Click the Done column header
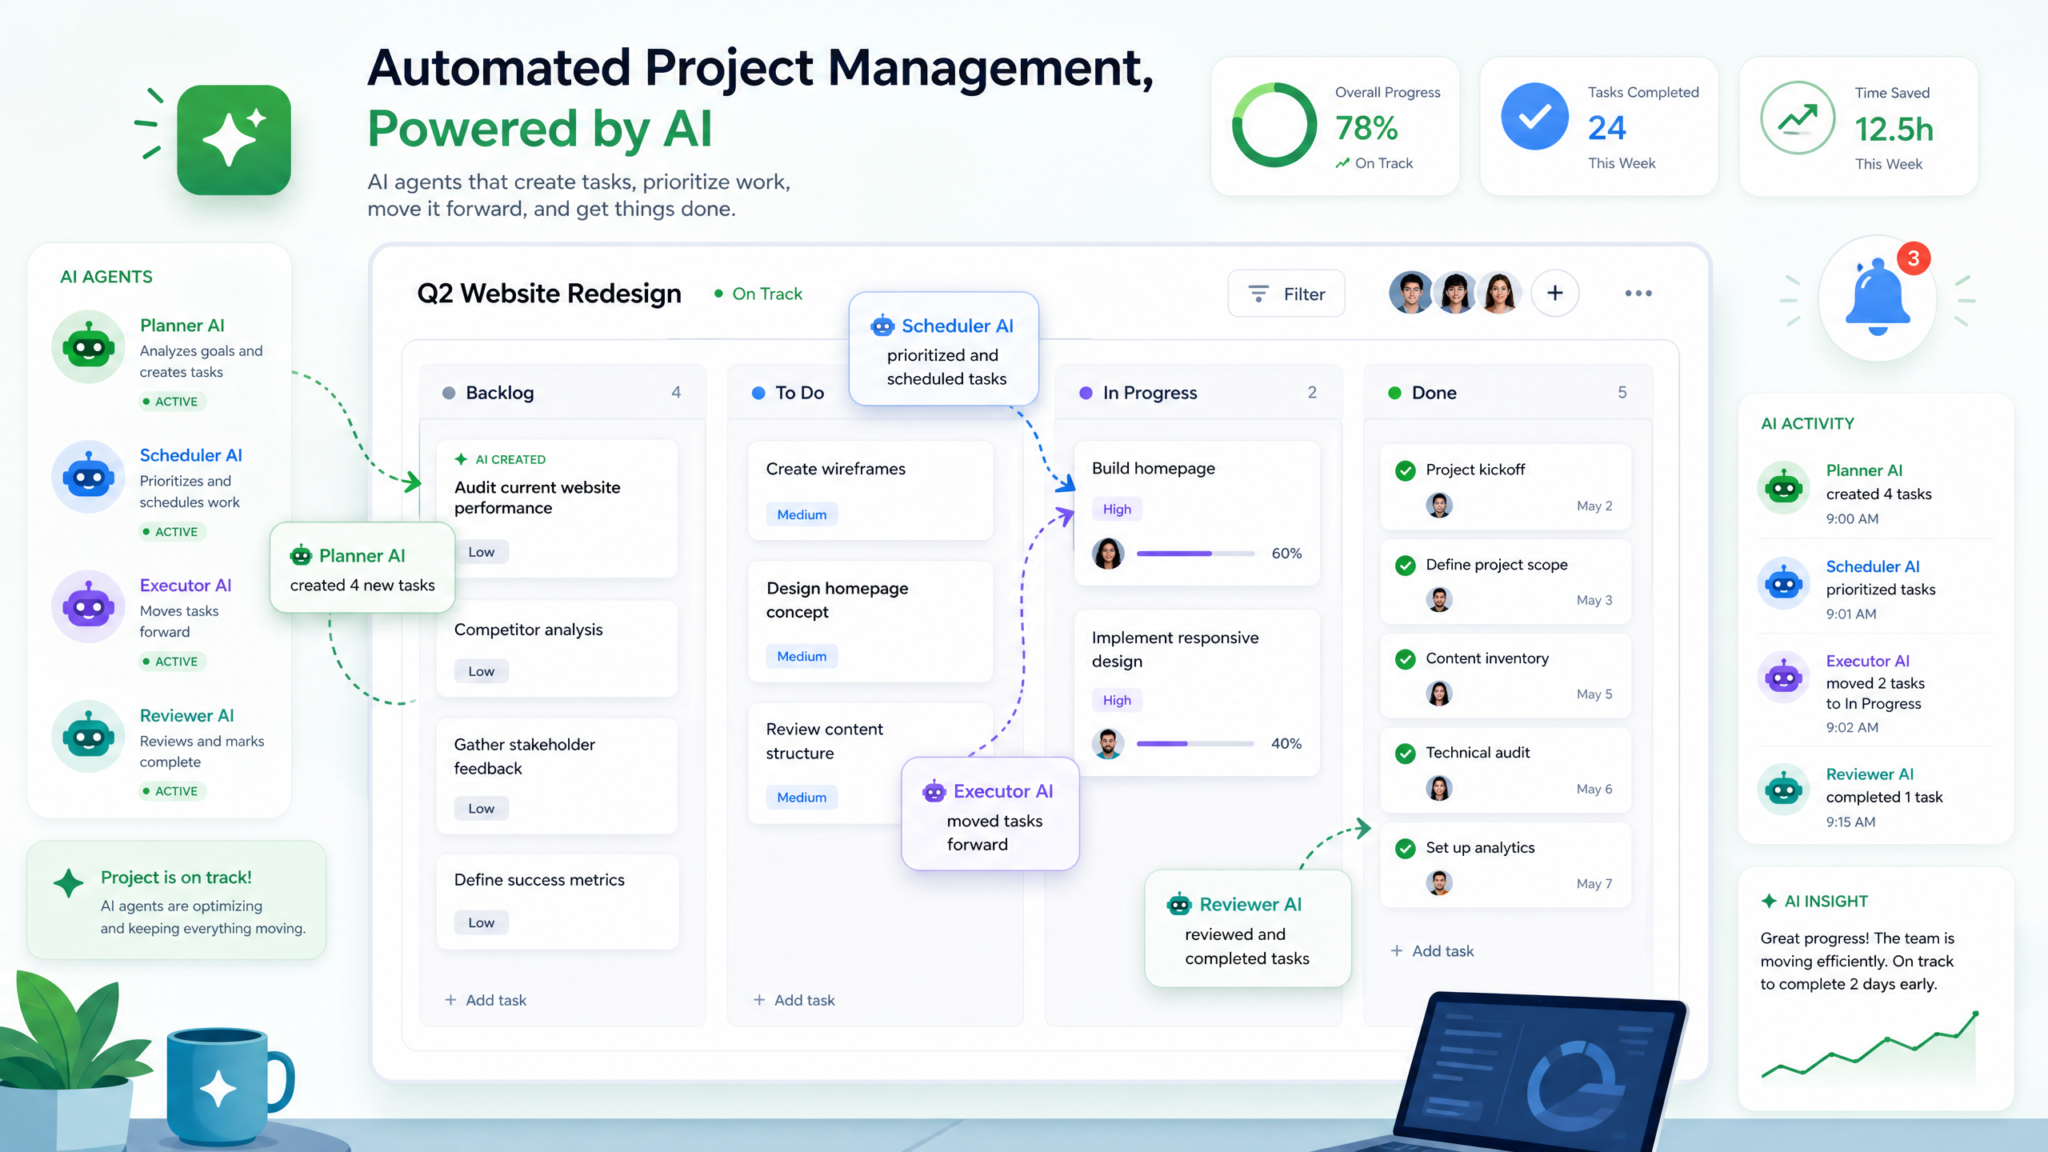Screen dimensions: 2048x1152 click(1508, 393)
